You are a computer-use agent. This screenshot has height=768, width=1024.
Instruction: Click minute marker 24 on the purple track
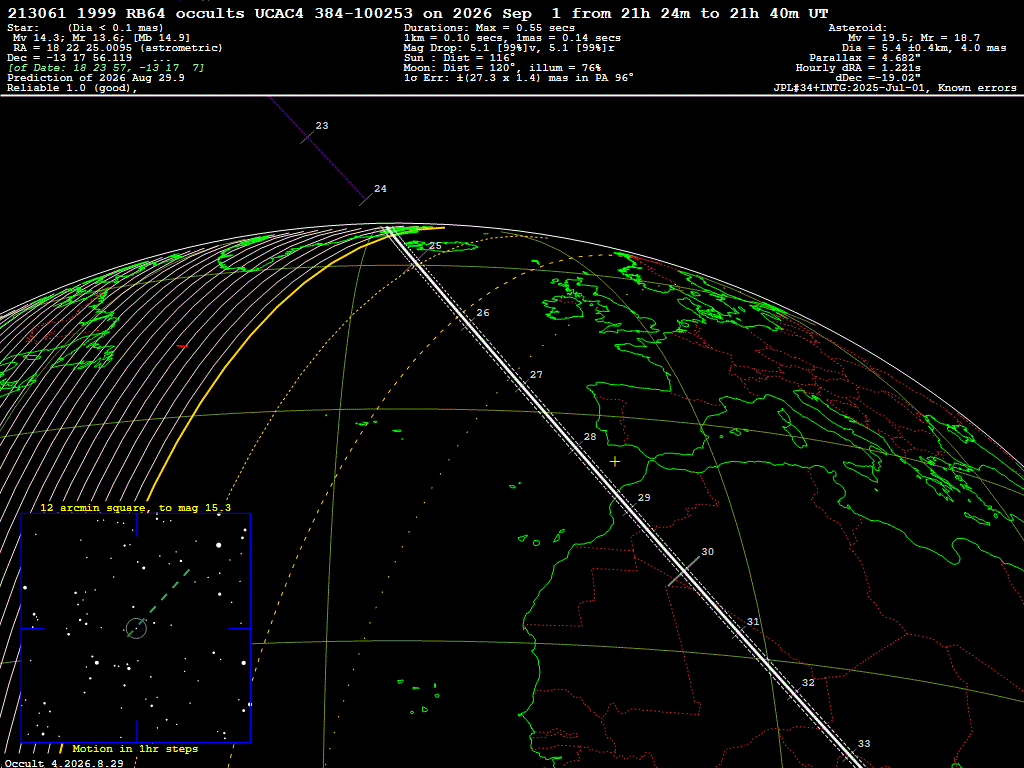click(380, 189)
